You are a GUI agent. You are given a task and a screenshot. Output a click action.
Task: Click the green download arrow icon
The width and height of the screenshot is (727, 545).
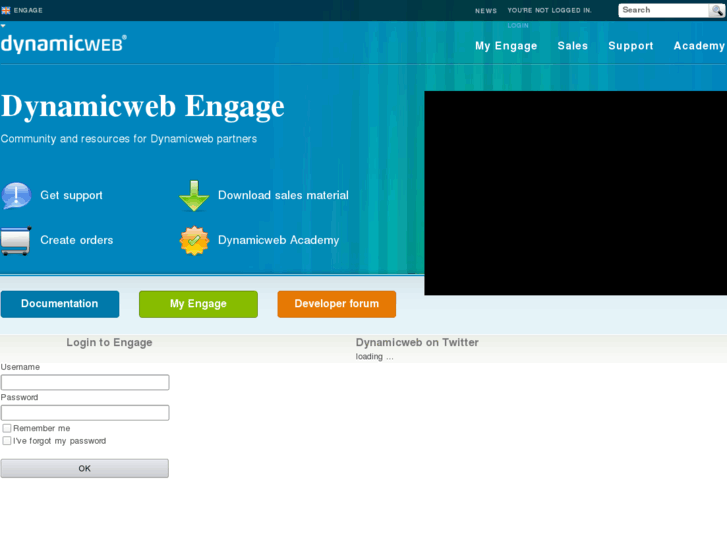tap(194, 196)
